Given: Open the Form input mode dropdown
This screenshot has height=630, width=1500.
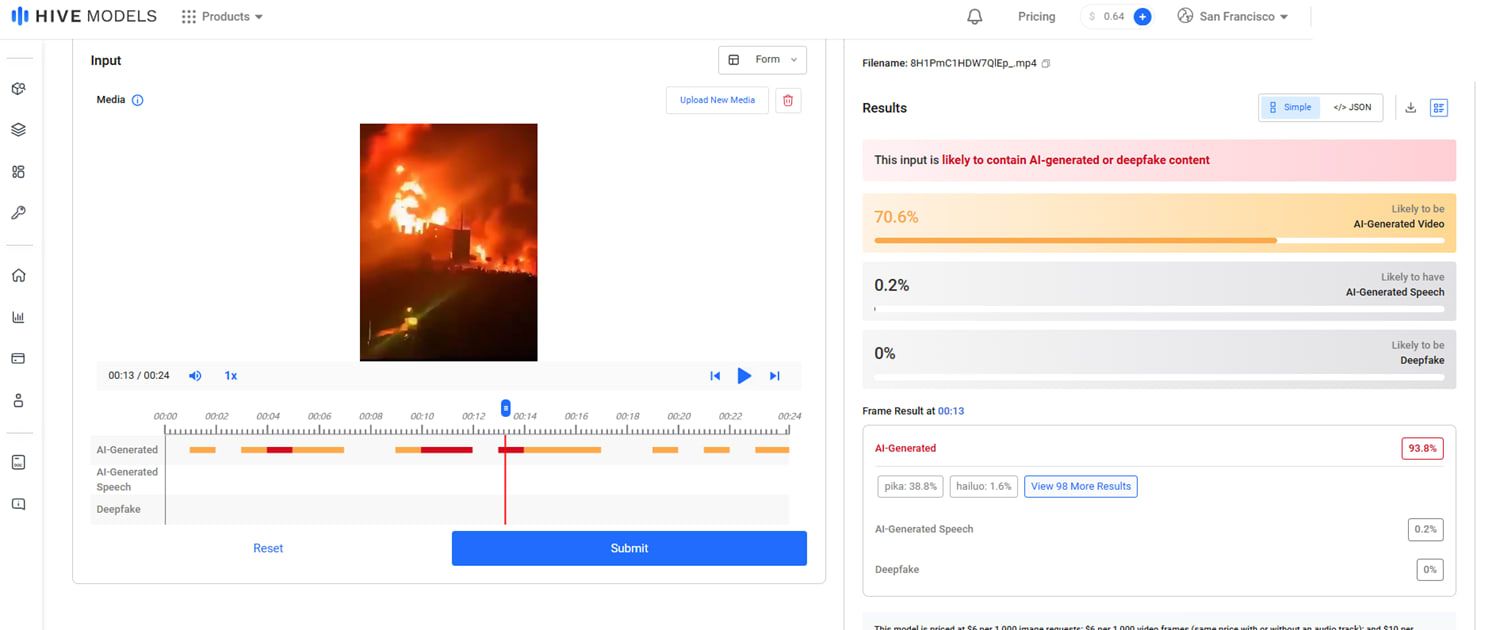Looking at the screenshot, I should point(762,60).
